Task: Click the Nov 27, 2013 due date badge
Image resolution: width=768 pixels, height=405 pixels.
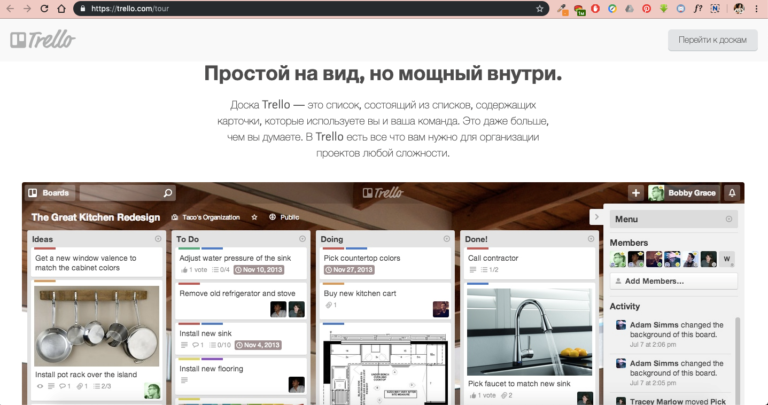Action: click(349, 270)
